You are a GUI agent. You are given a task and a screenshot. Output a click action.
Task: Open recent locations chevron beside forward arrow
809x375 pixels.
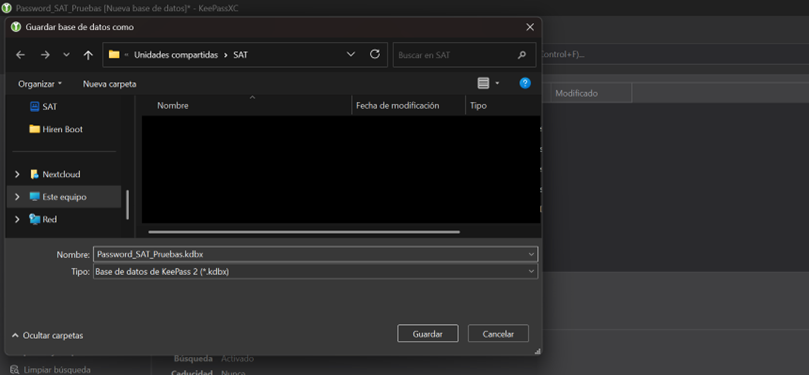tap(66, 55)
